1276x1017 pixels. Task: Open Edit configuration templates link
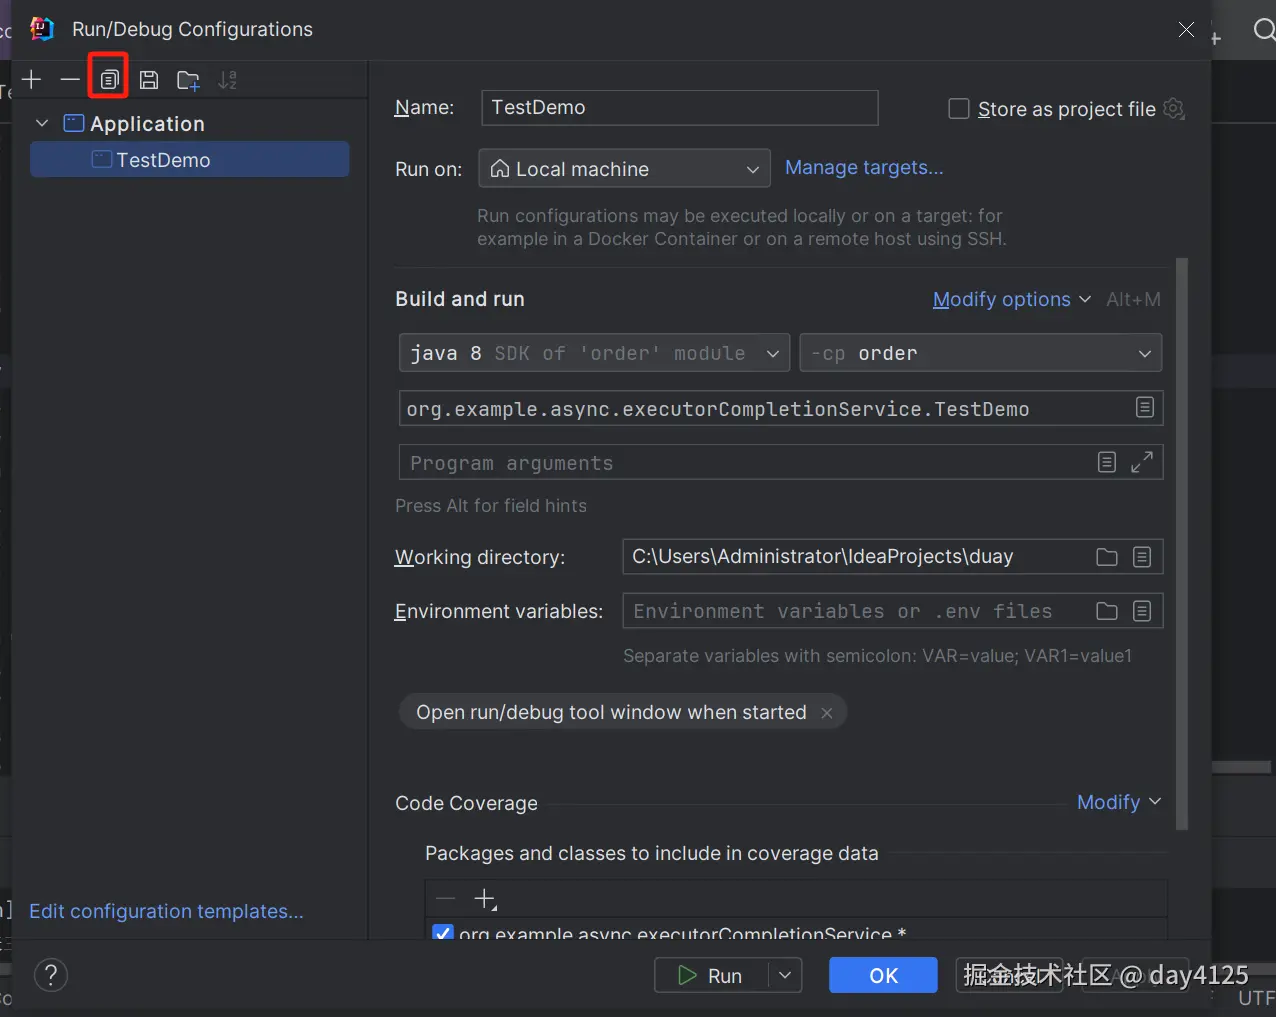click(x=166, y=911)
